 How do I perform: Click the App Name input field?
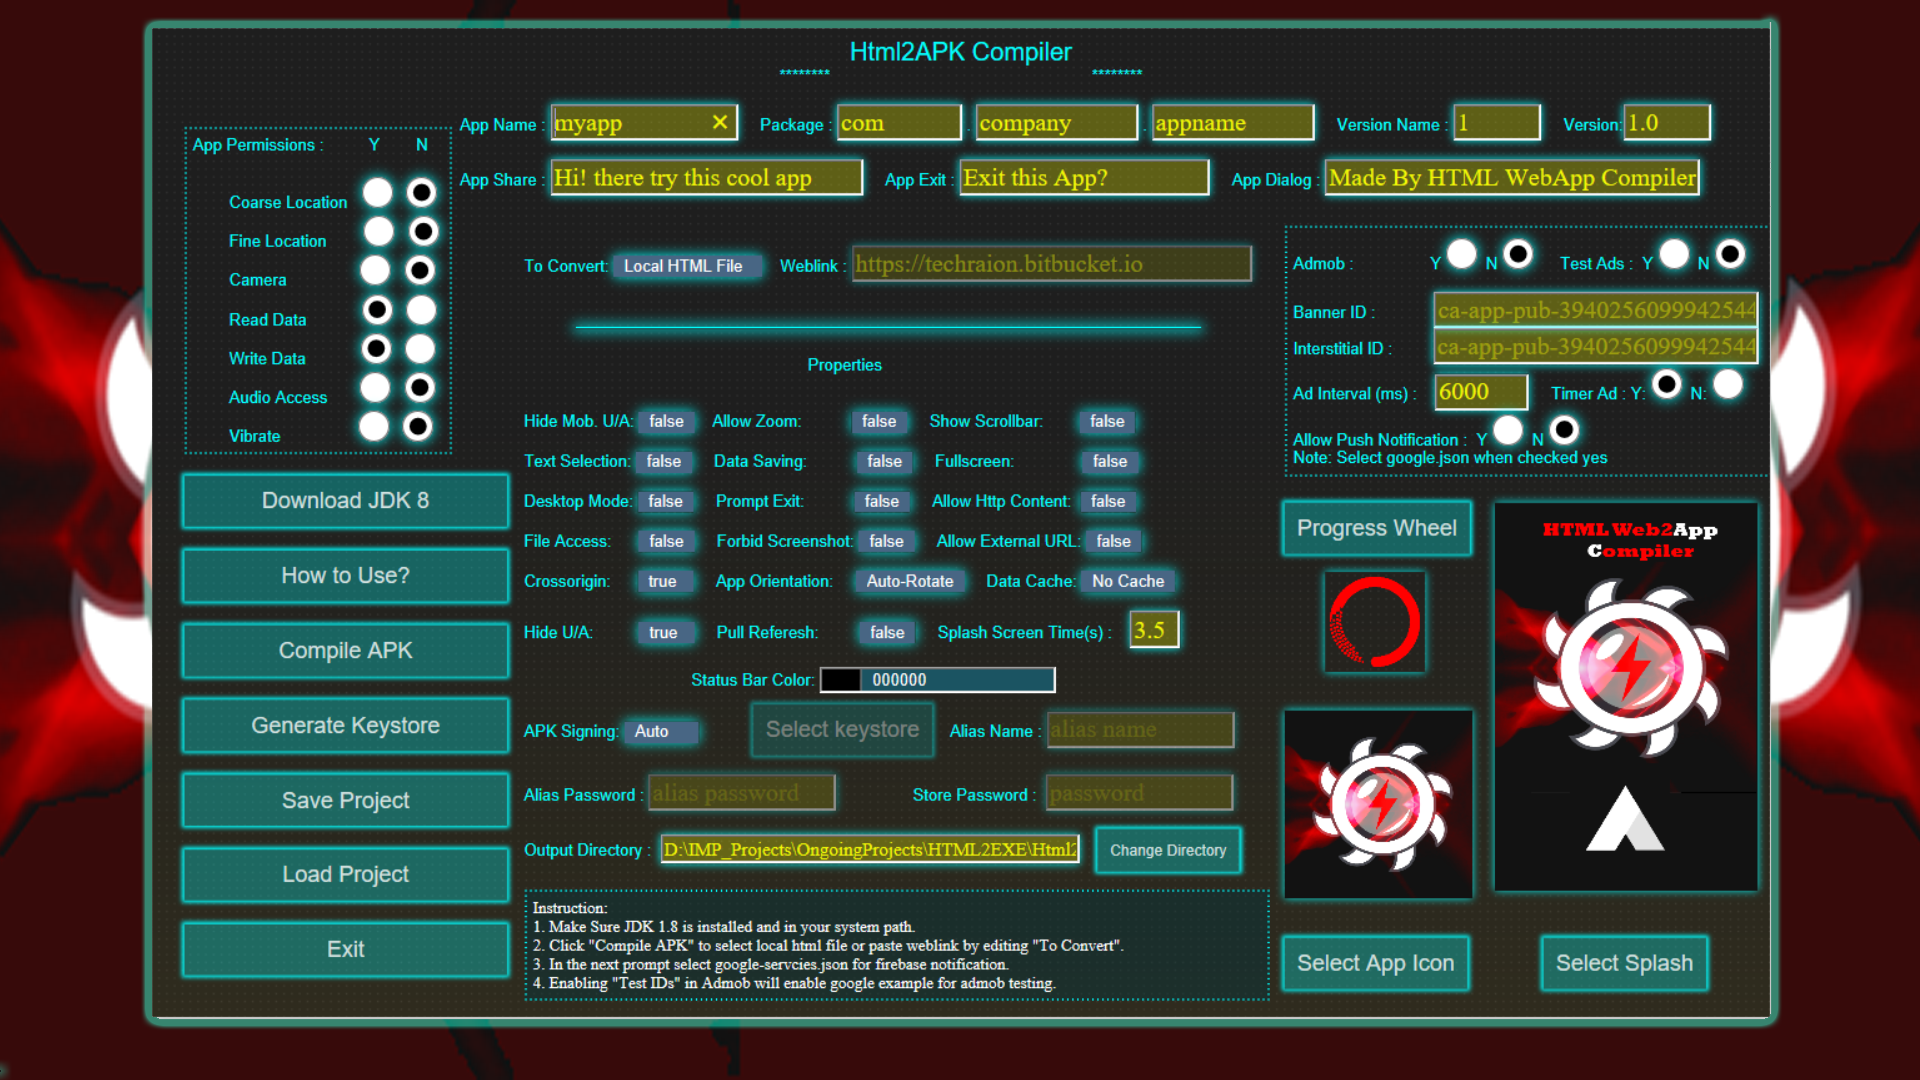[x=640, y=123]
